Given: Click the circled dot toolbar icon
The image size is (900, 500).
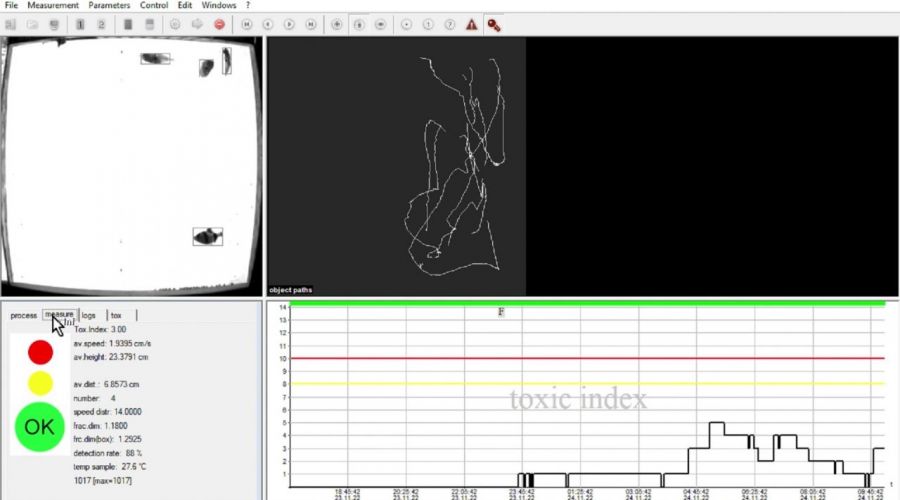Looking at the screenshot, I should tap(406, 25).
